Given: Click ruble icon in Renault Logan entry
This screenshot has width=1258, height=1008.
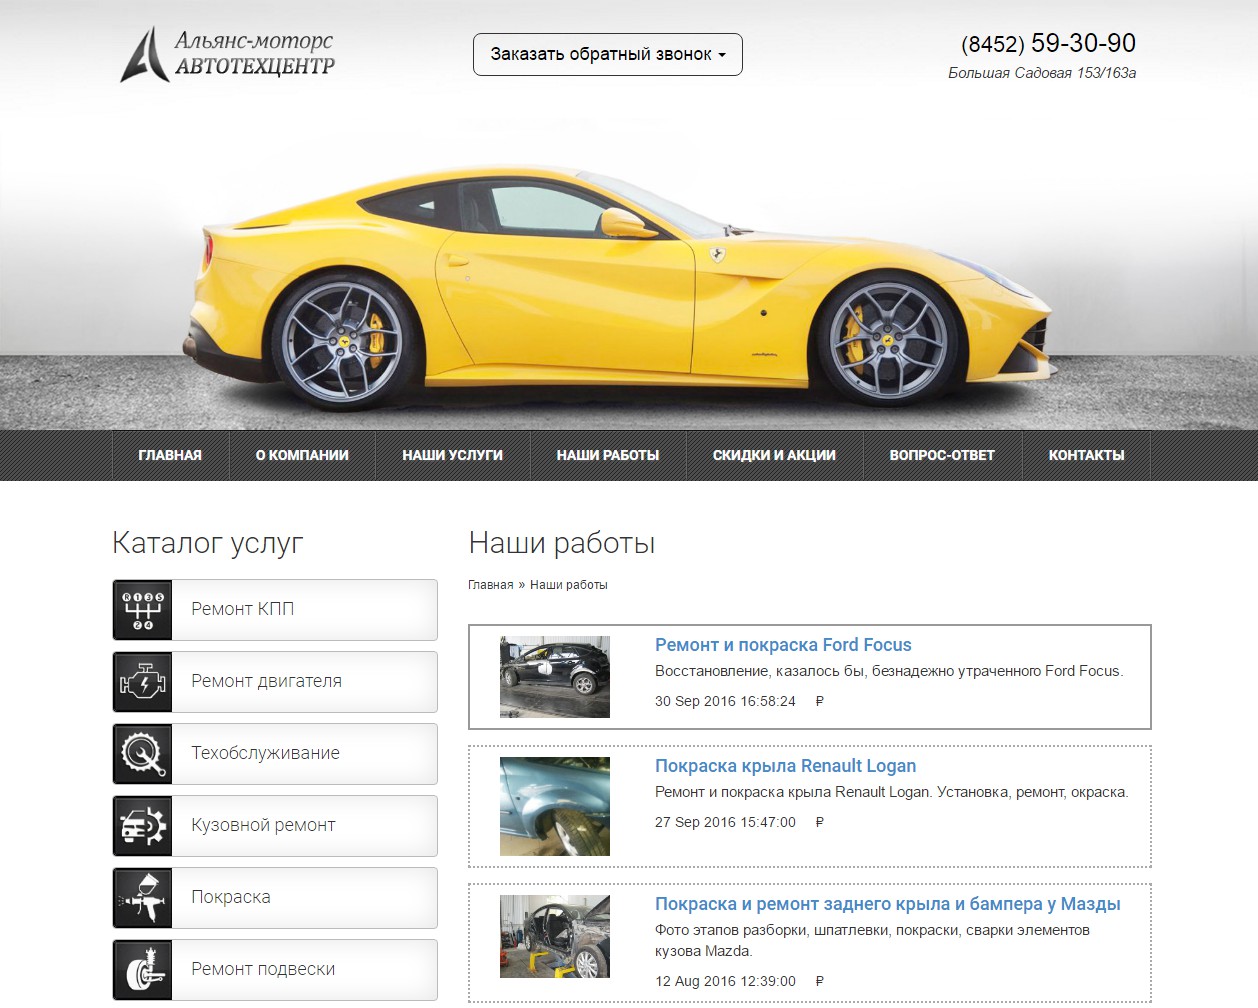Looking at the screenshot, I should [x=820, y=822].
